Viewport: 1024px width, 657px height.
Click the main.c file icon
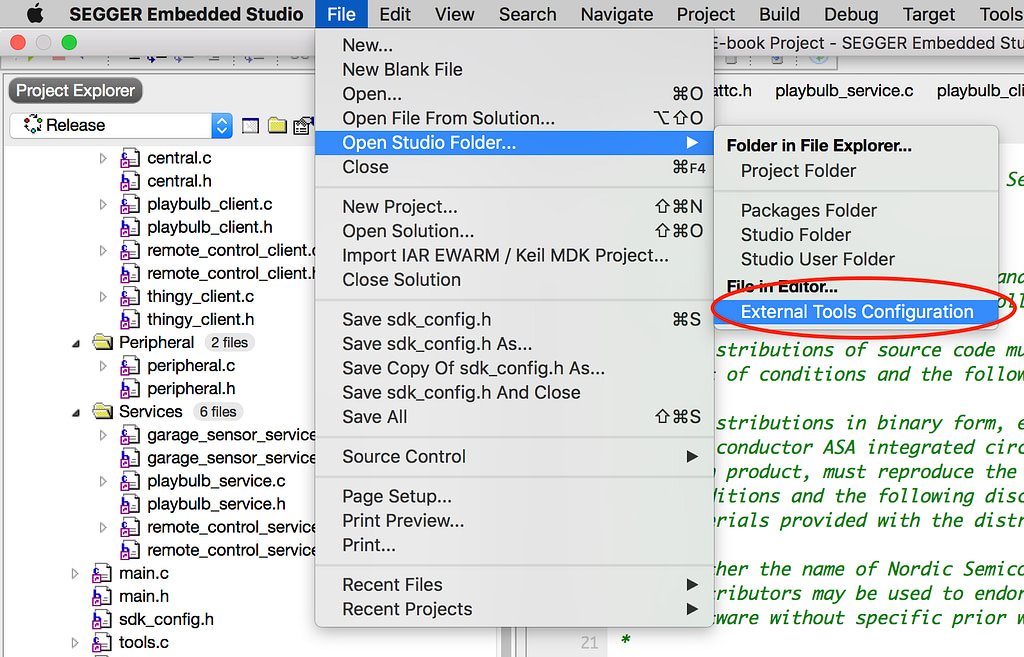click(101, 573)
